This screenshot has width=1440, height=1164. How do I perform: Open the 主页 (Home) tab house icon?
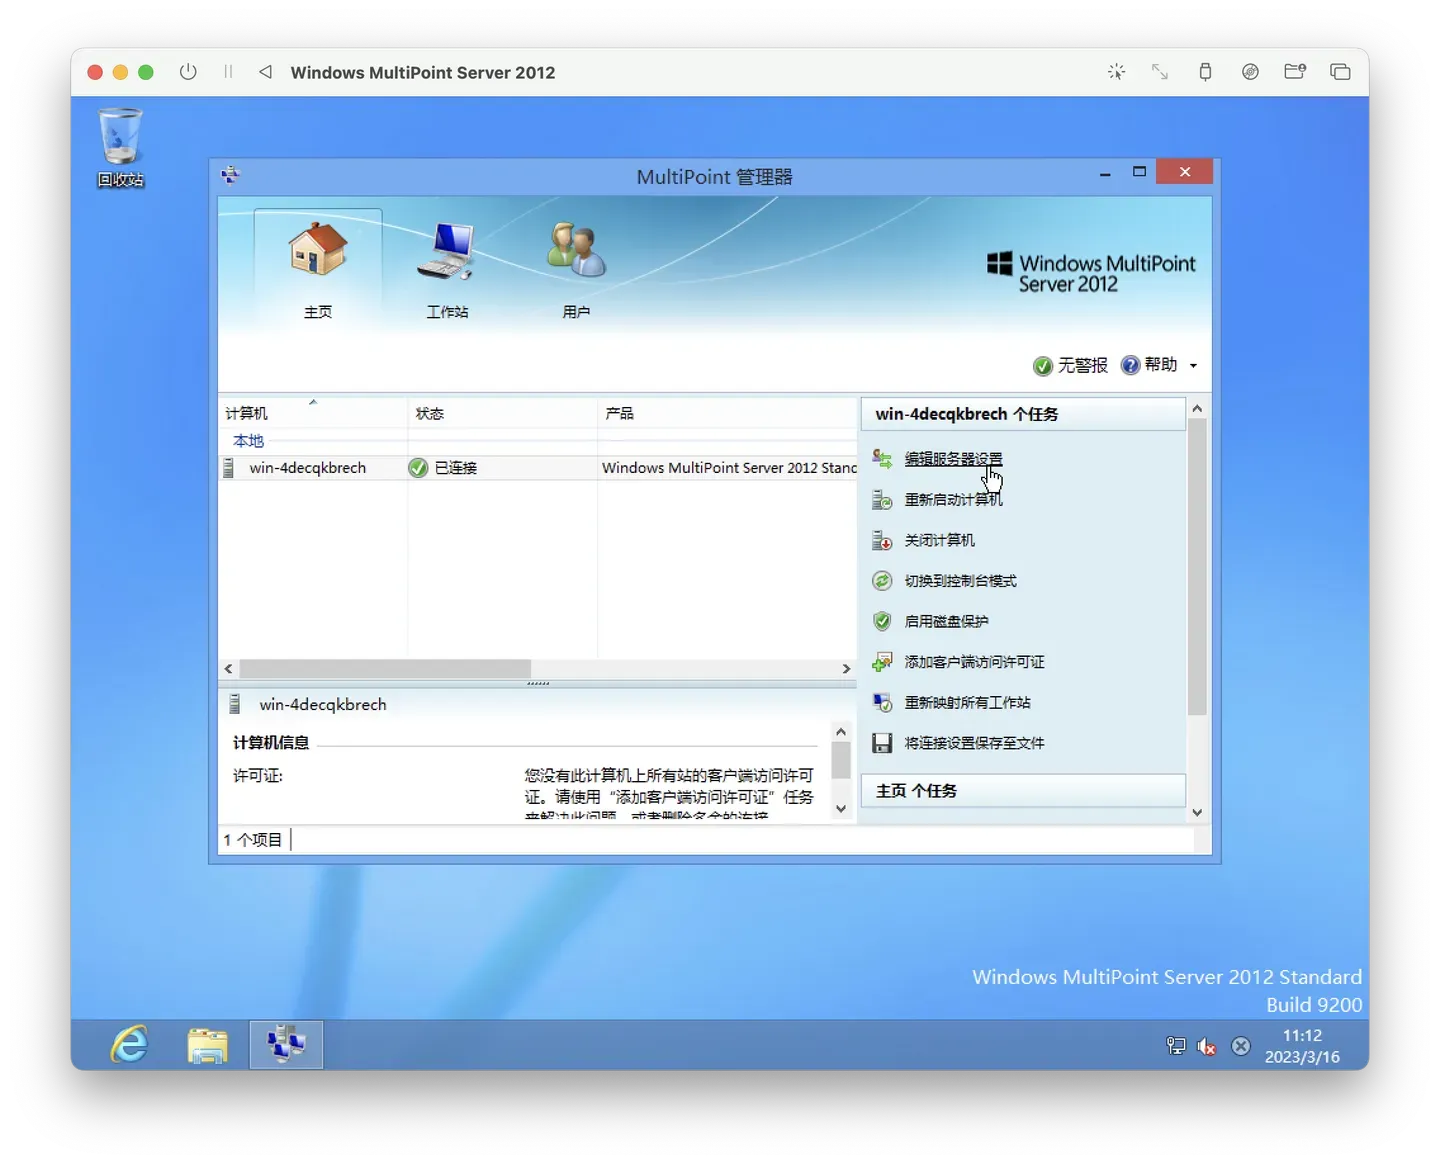[x=317, y=250]
